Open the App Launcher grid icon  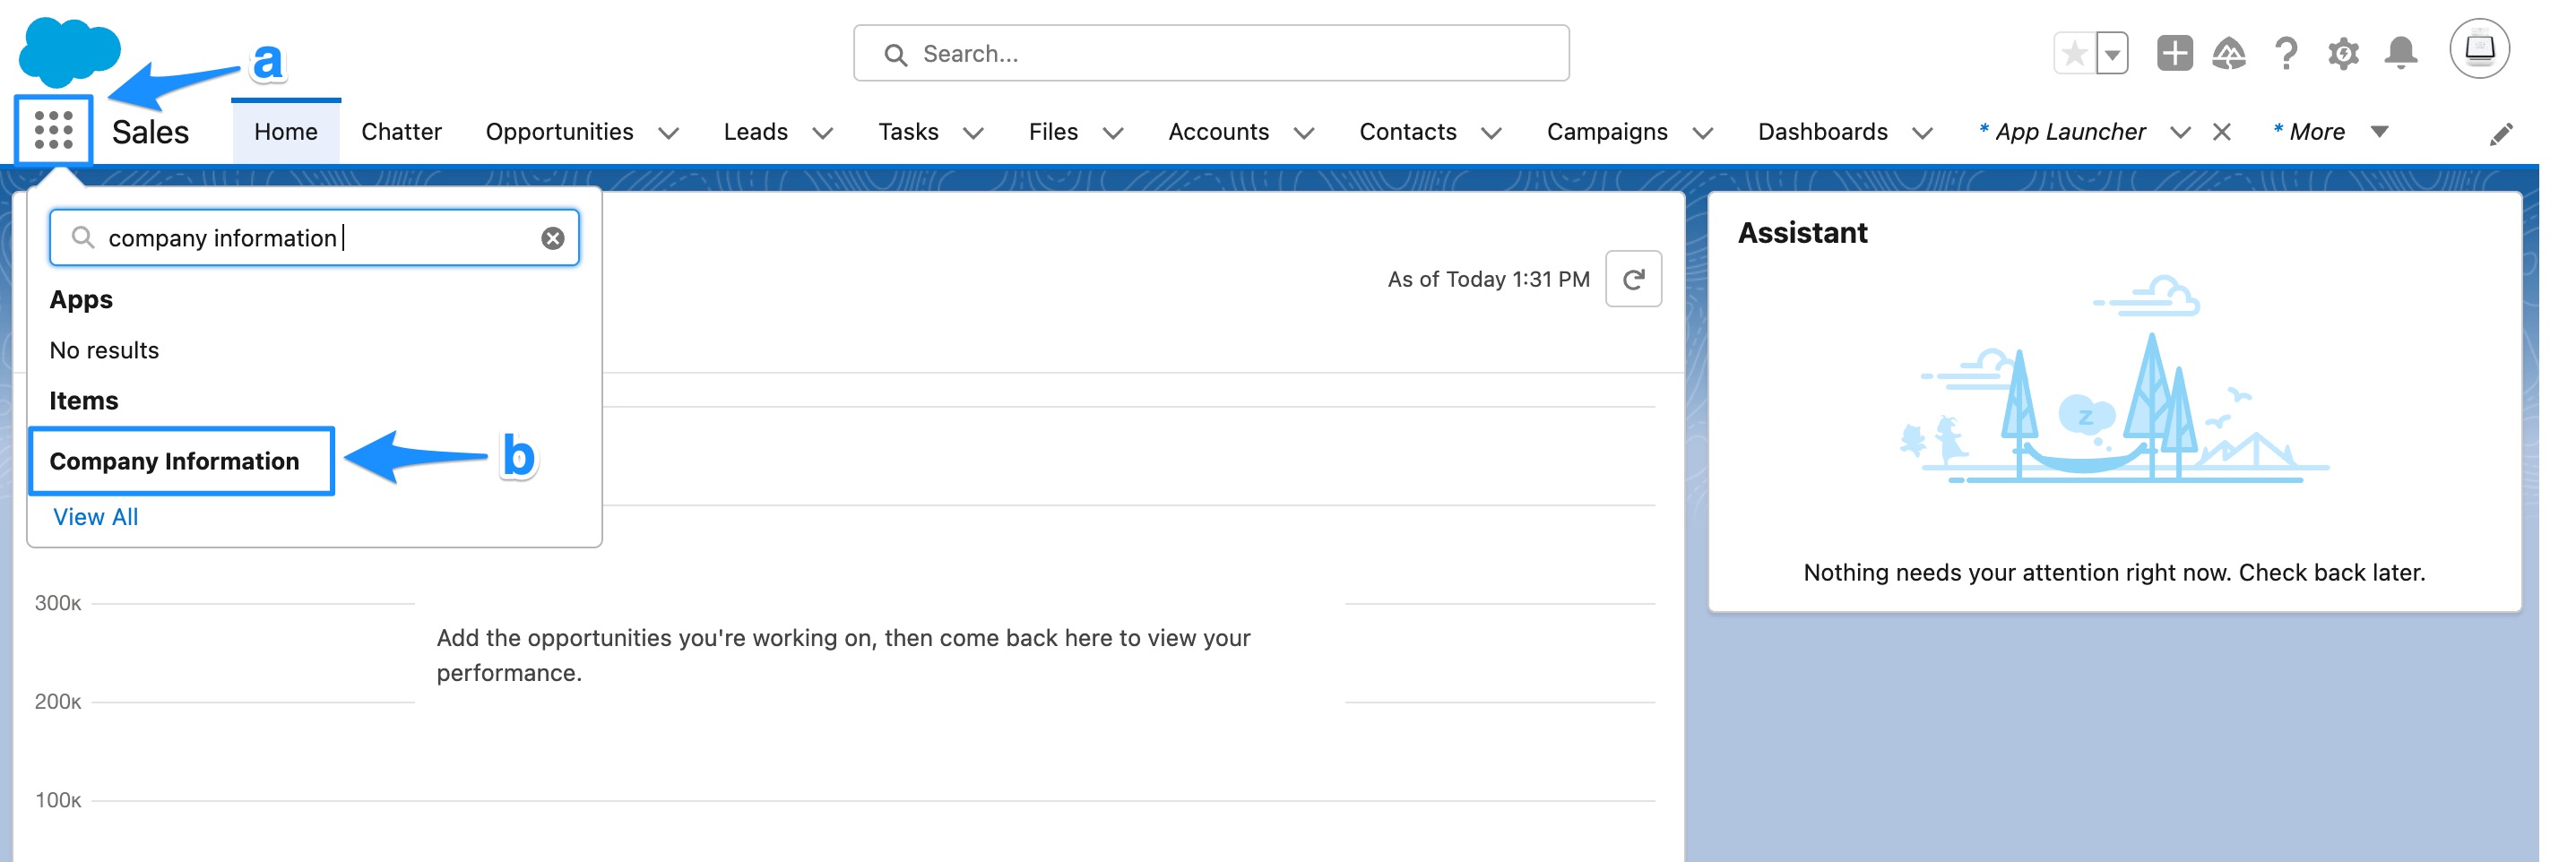click(x=54, y=130)
